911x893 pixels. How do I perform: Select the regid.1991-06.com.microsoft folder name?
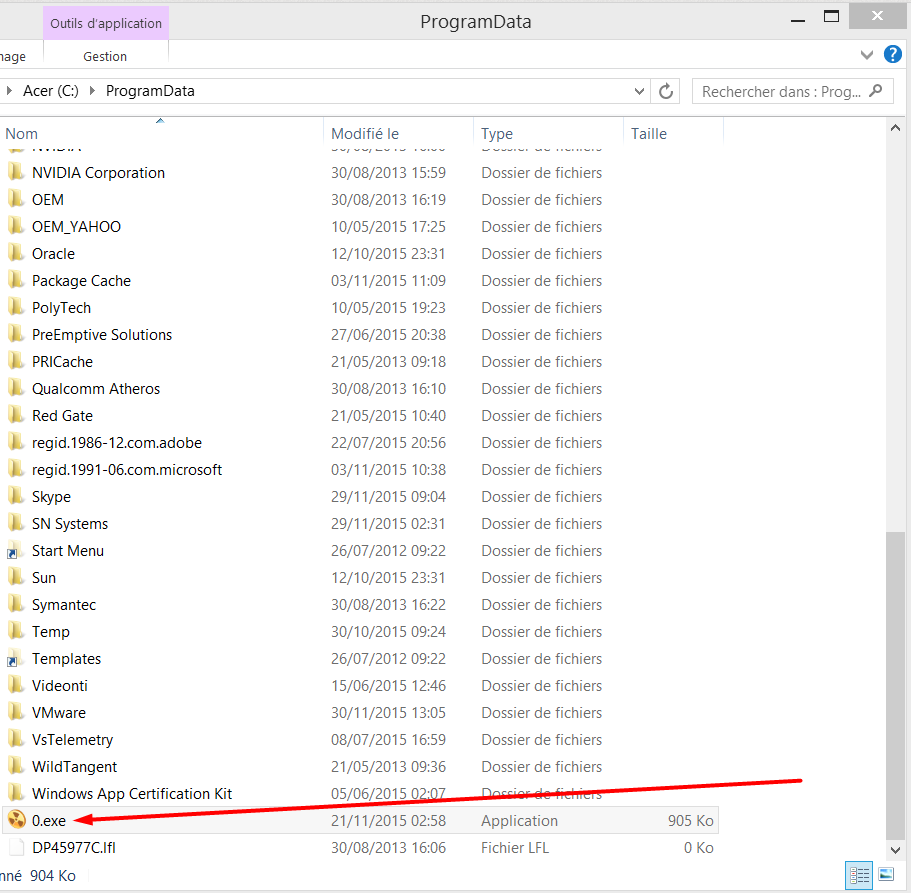coord(127,469)
